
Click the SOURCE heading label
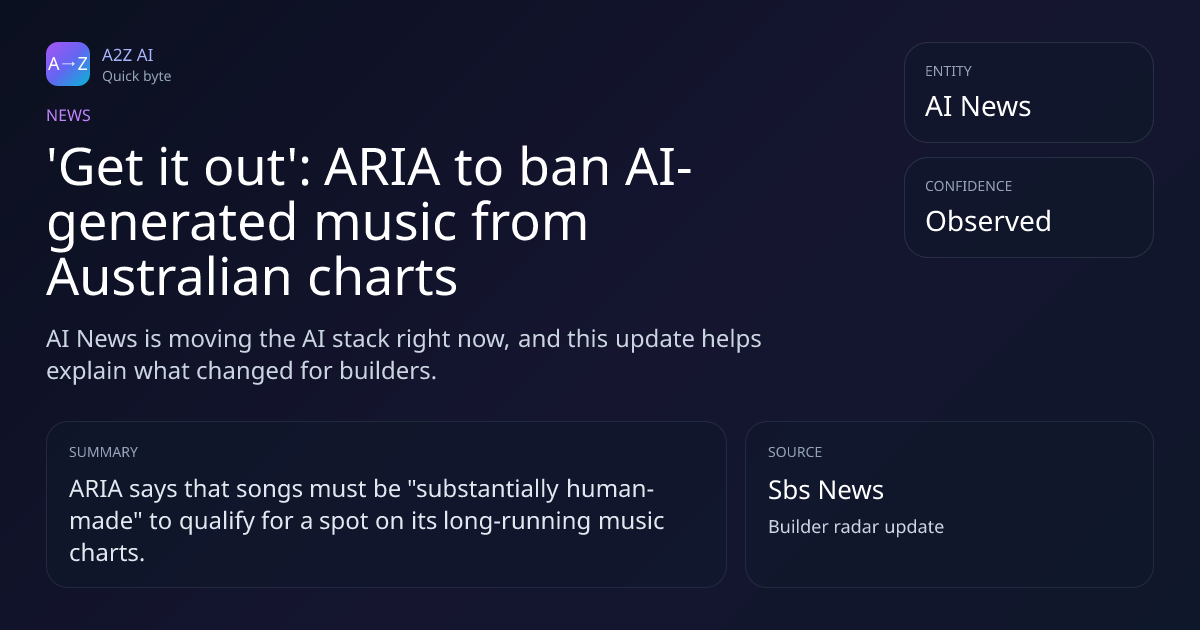pyautogui.click(x=795, y=452)
